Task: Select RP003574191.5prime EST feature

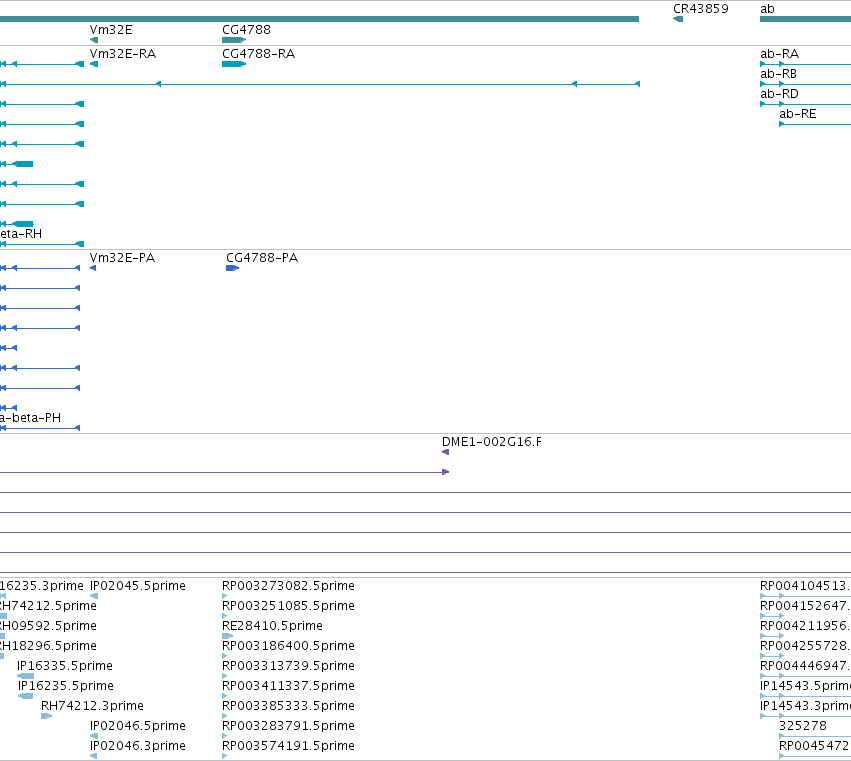Action: pos(225,756)
